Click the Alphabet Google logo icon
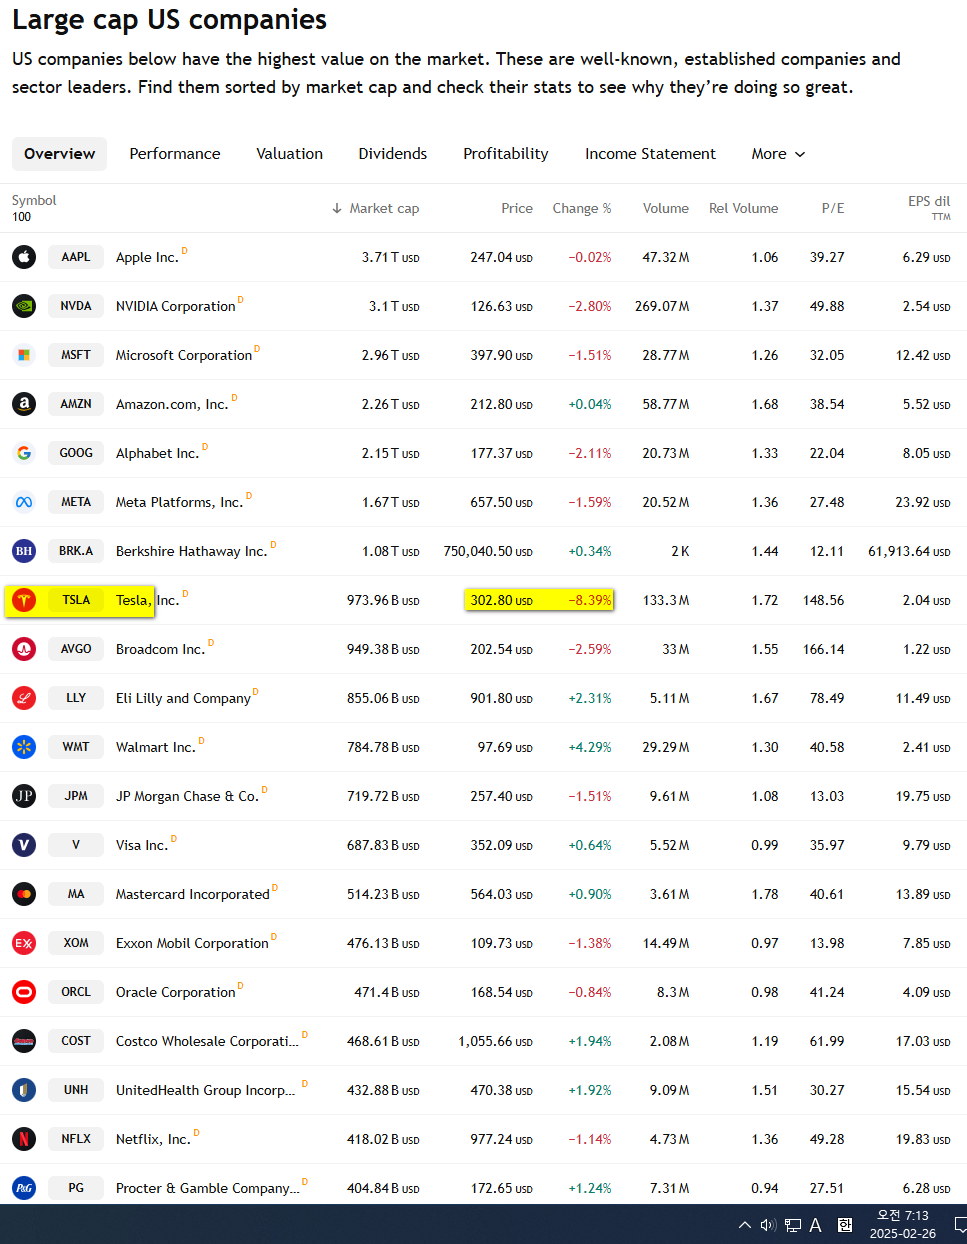This screenshot has width=967, height=1244. (x=24, y=453)
